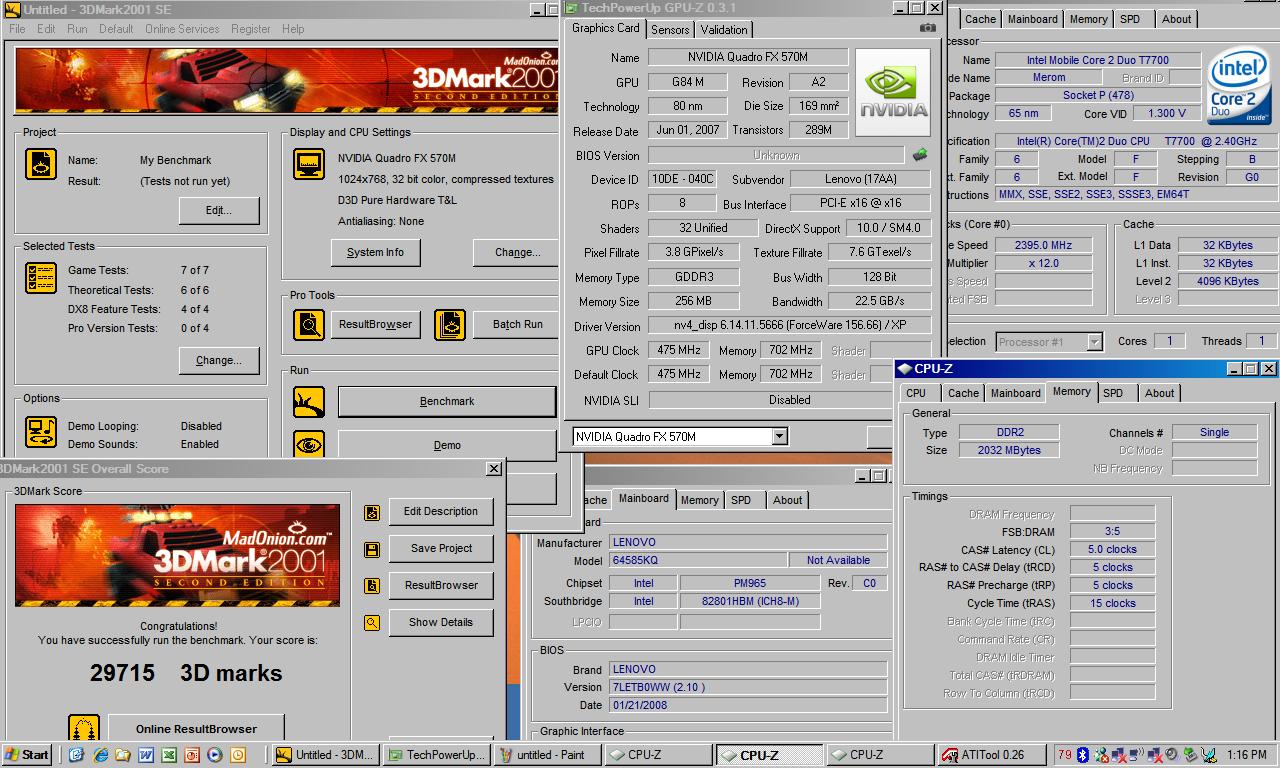The image size is (1280, 768).
Task: Click the floppy disk Save Project icon
Action: pos(372,549)
